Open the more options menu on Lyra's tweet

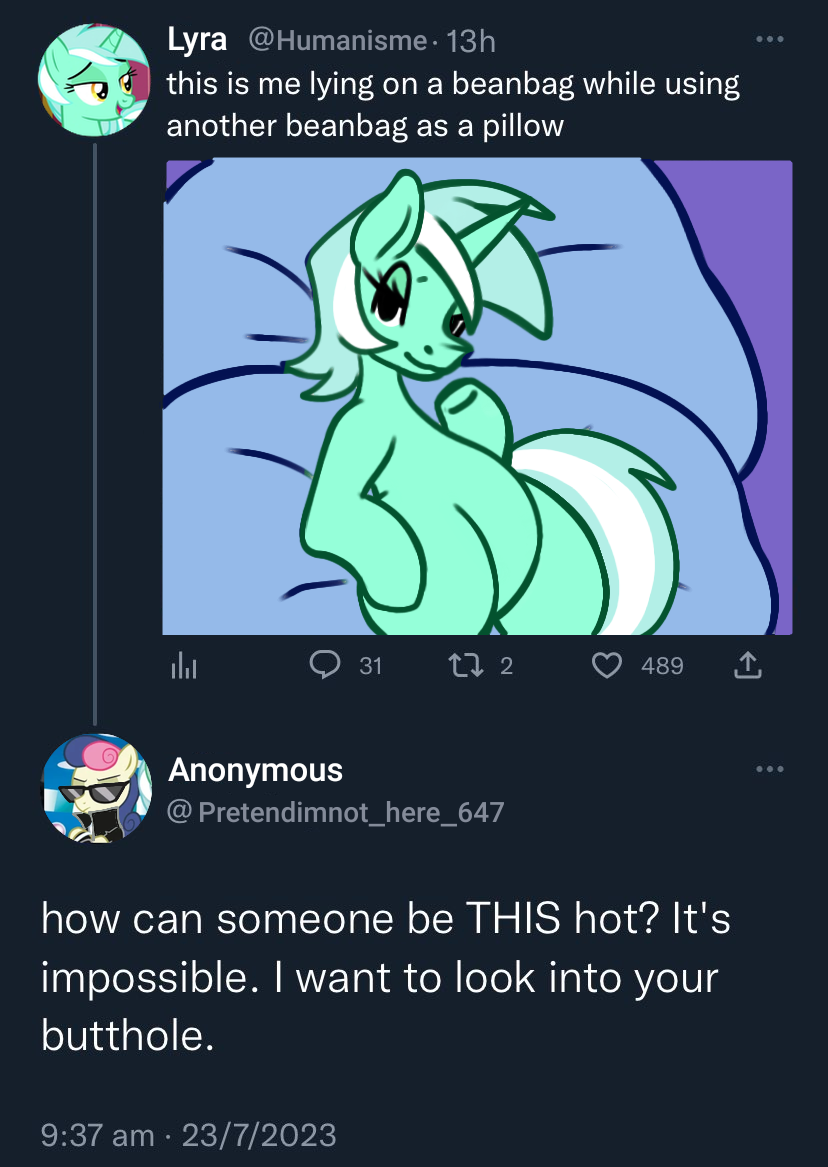(767, 40)
